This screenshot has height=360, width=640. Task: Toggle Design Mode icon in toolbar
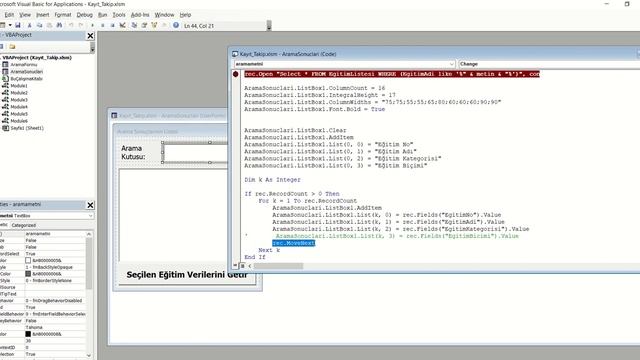[122, 25]
